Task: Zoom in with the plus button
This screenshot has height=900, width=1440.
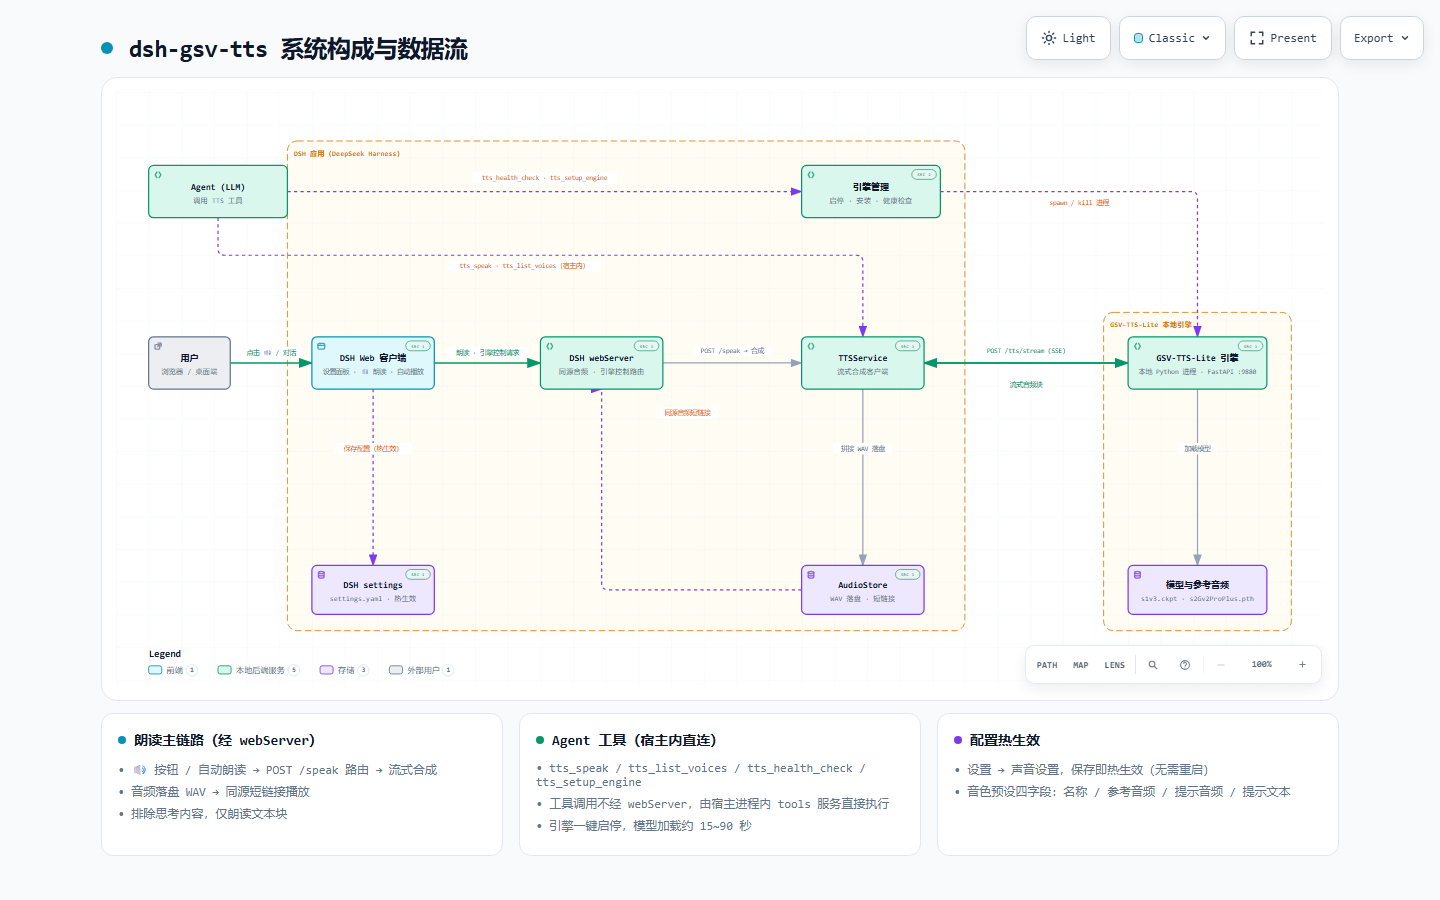Action: pos(1302,665)
